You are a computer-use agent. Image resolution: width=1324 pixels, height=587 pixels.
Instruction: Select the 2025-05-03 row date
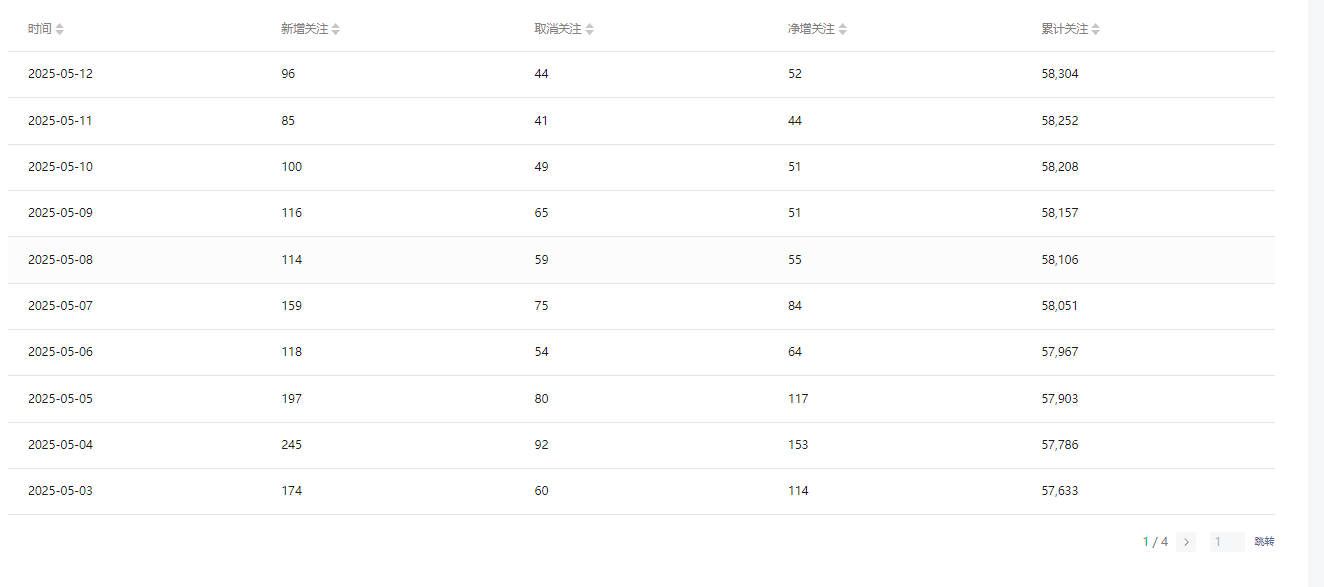click(x=60, y=491)
